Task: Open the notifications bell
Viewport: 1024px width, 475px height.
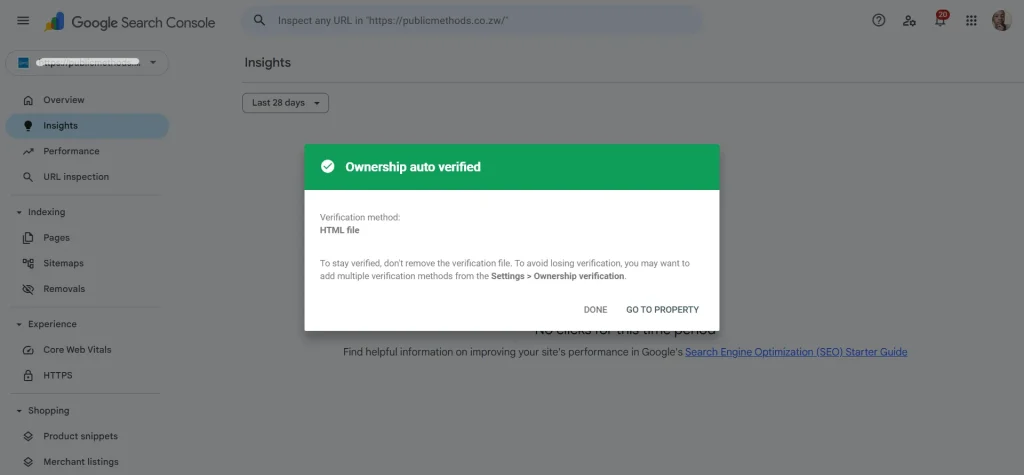Action: [940, 21]
